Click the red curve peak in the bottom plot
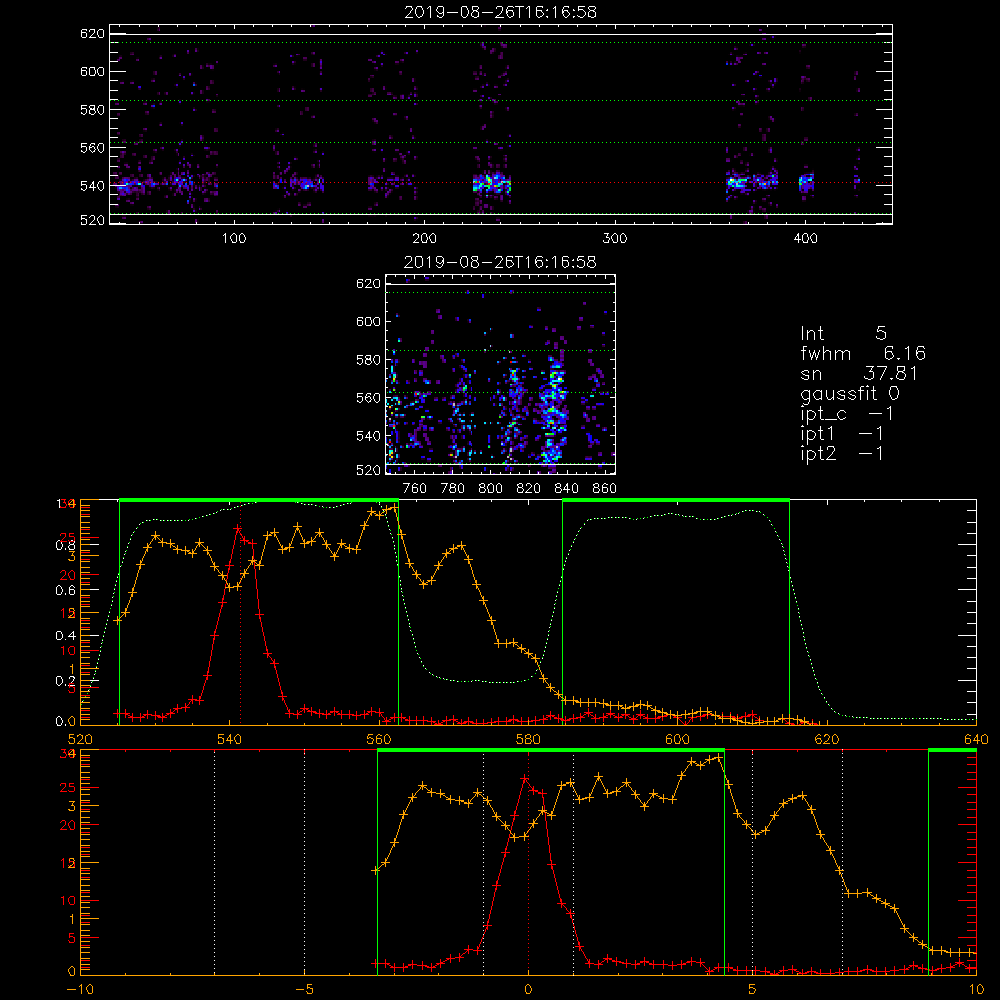Screen dimensions: 1000x1000 [525, 779]
